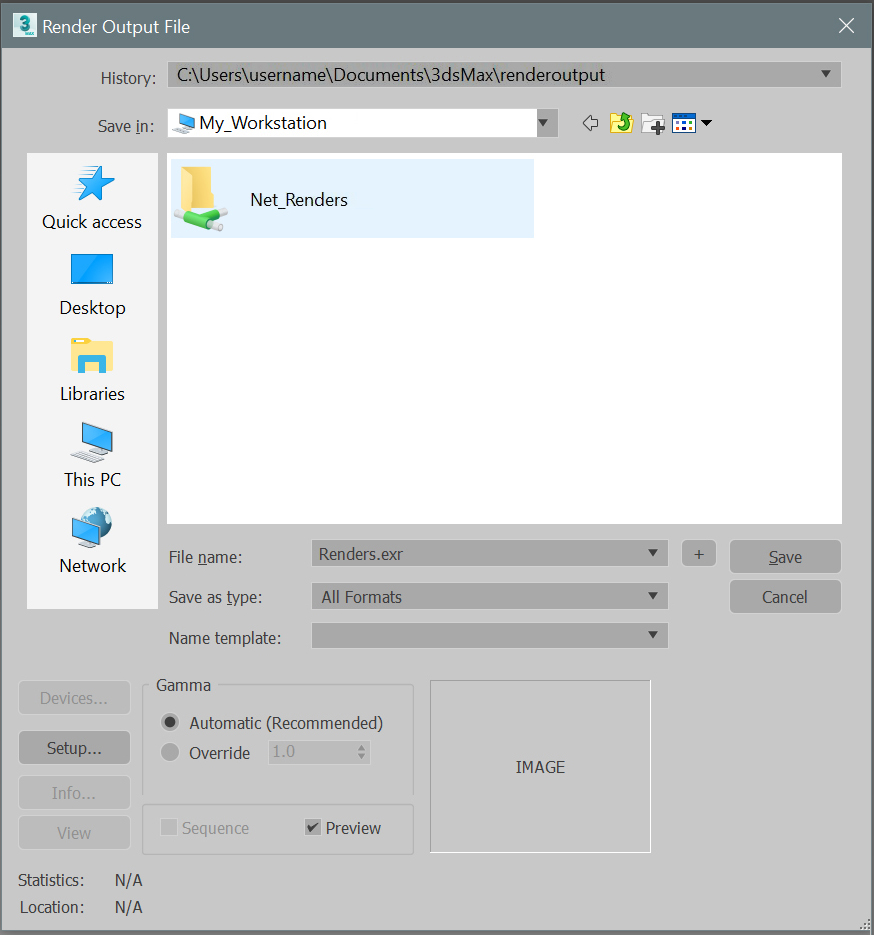Screen dimensions: 874x935
Task: Open Desktop from the left panel
Action: pyautogui.click(x=92, y=283)
